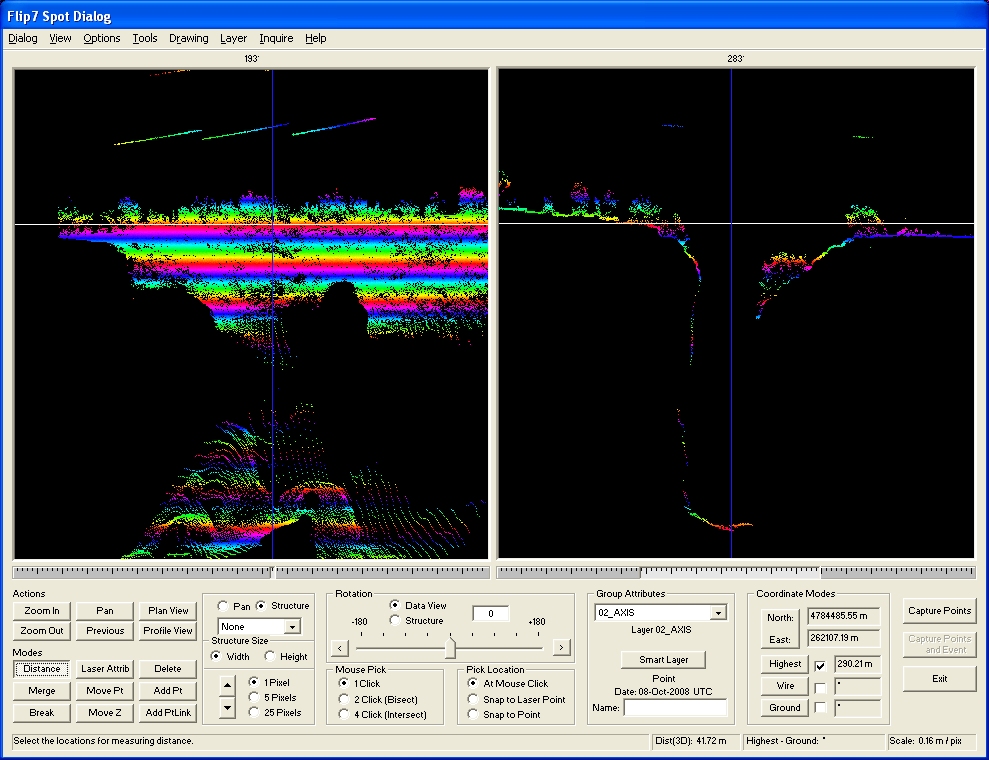Click the rotation angle slider thumb
This screenshot has height=760, width=989.
click(x=450, y=647)
